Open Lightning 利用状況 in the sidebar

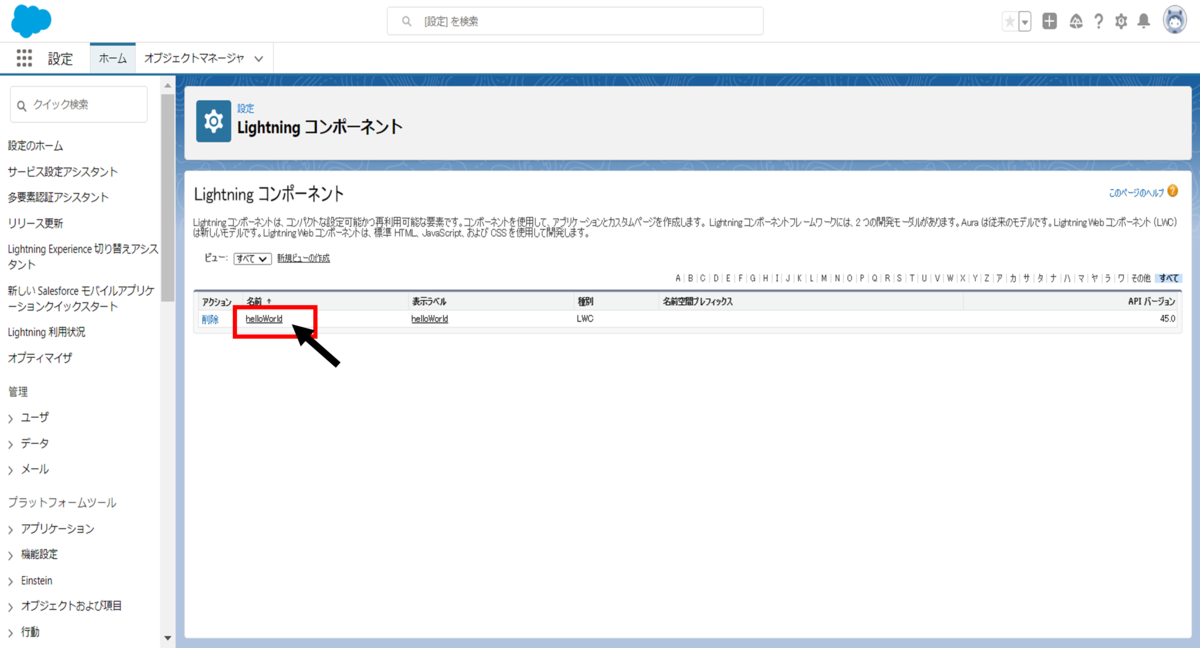pyautogui.click(x=47, y=332)
